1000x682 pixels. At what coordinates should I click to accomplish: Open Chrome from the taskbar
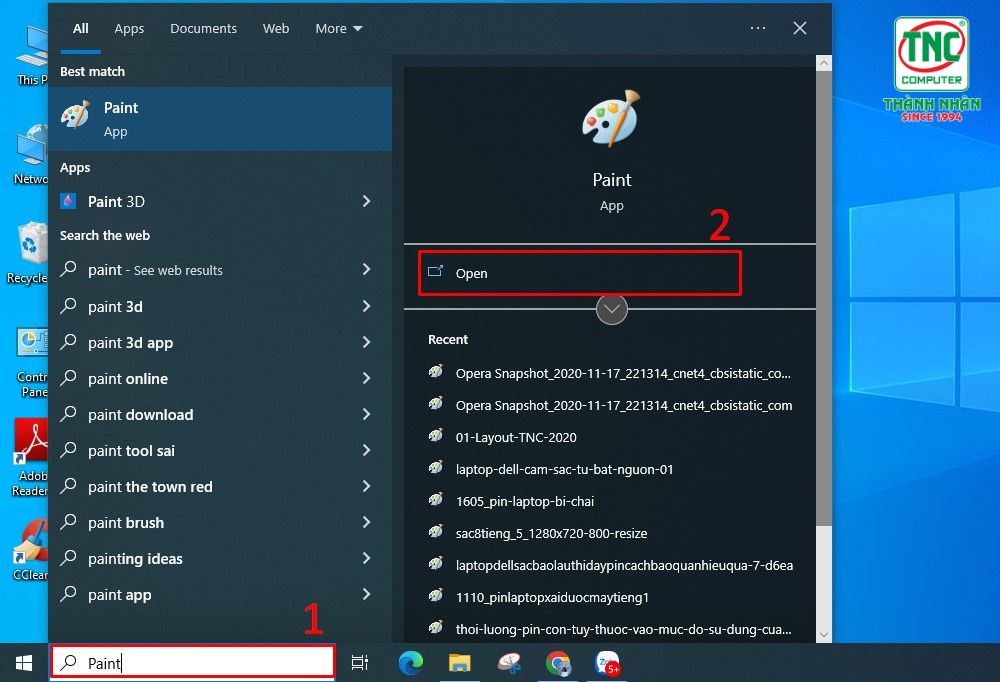pyautogui.click(x=558, y=663)
